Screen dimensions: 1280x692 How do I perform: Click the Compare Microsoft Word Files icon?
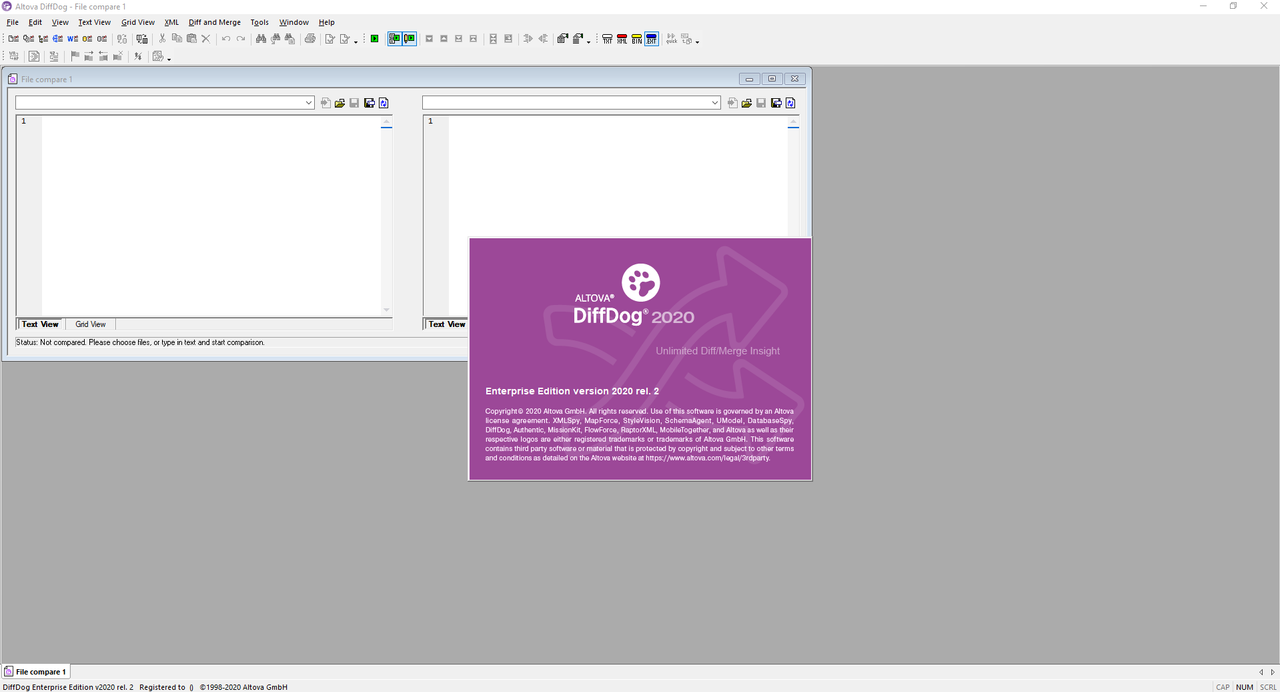pos(72,39)
